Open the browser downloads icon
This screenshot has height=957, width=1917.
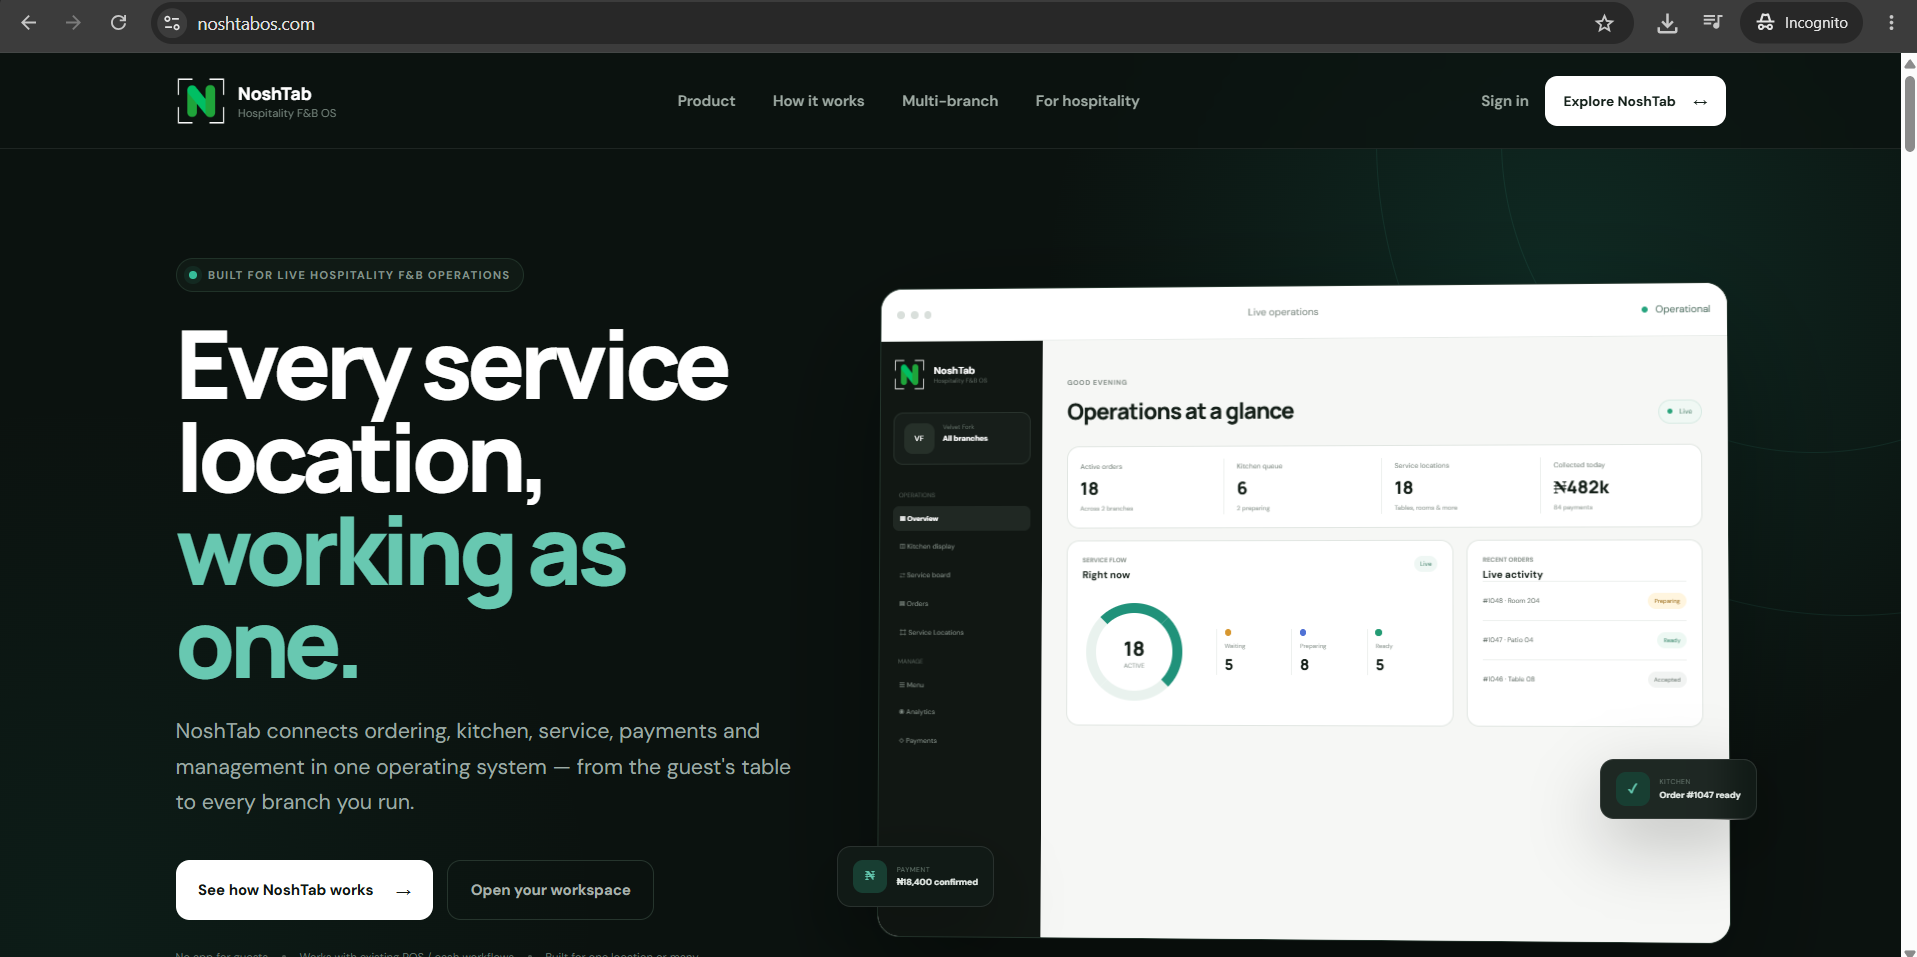pos(1667,23)
